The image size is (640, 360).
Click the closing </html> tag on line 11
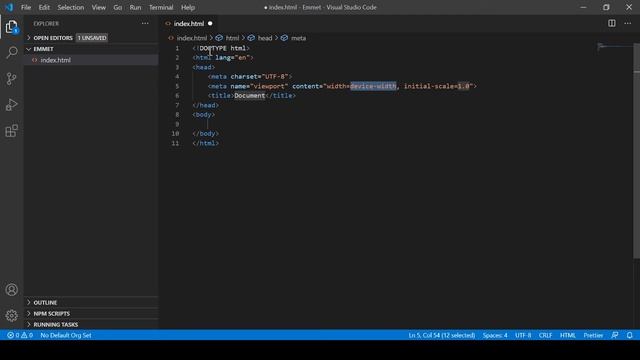[206, 143]
